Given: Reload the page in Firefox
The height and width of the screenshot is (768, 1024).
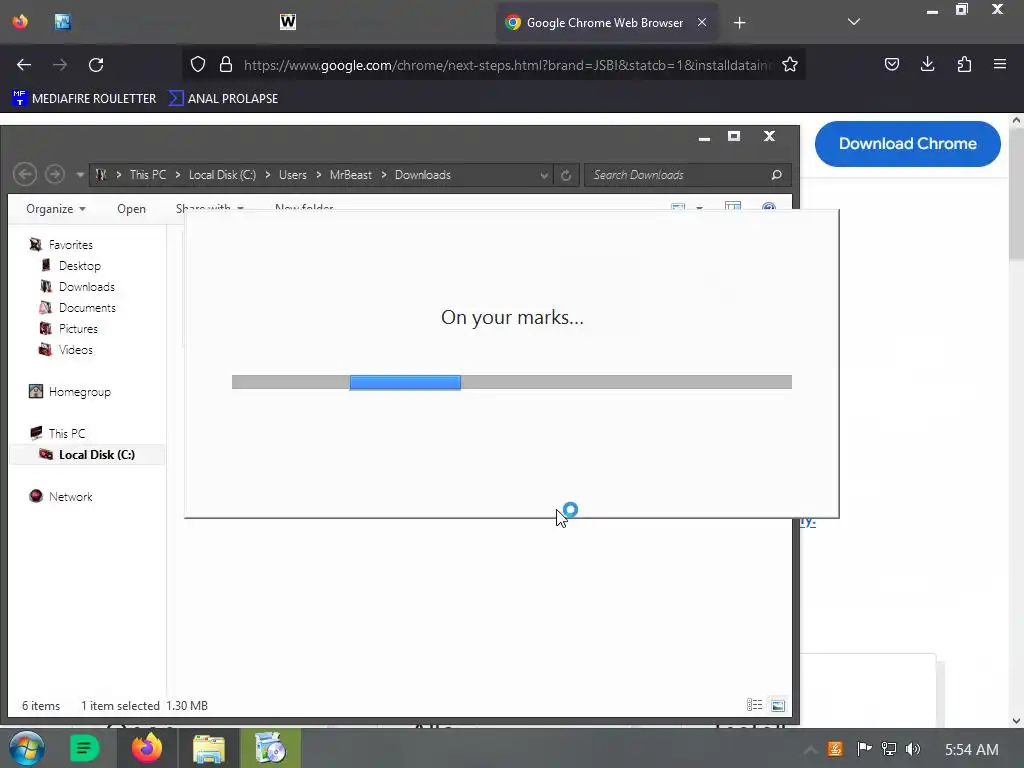Looking at the screenshot, I should (96, 65).
